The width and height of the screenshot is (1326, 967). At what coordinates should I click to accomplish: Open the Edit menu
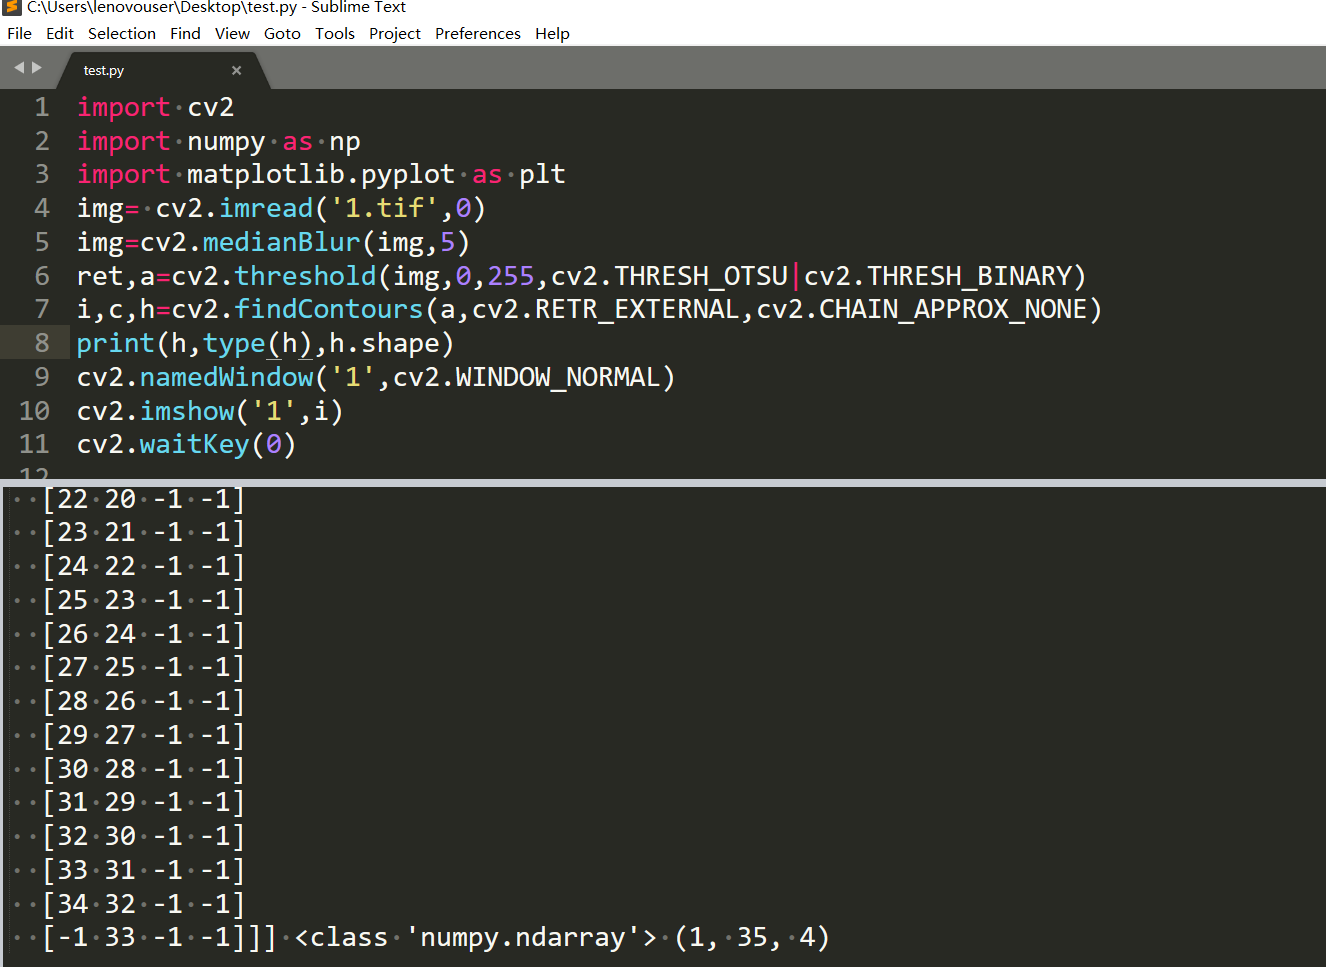point(60,33)
